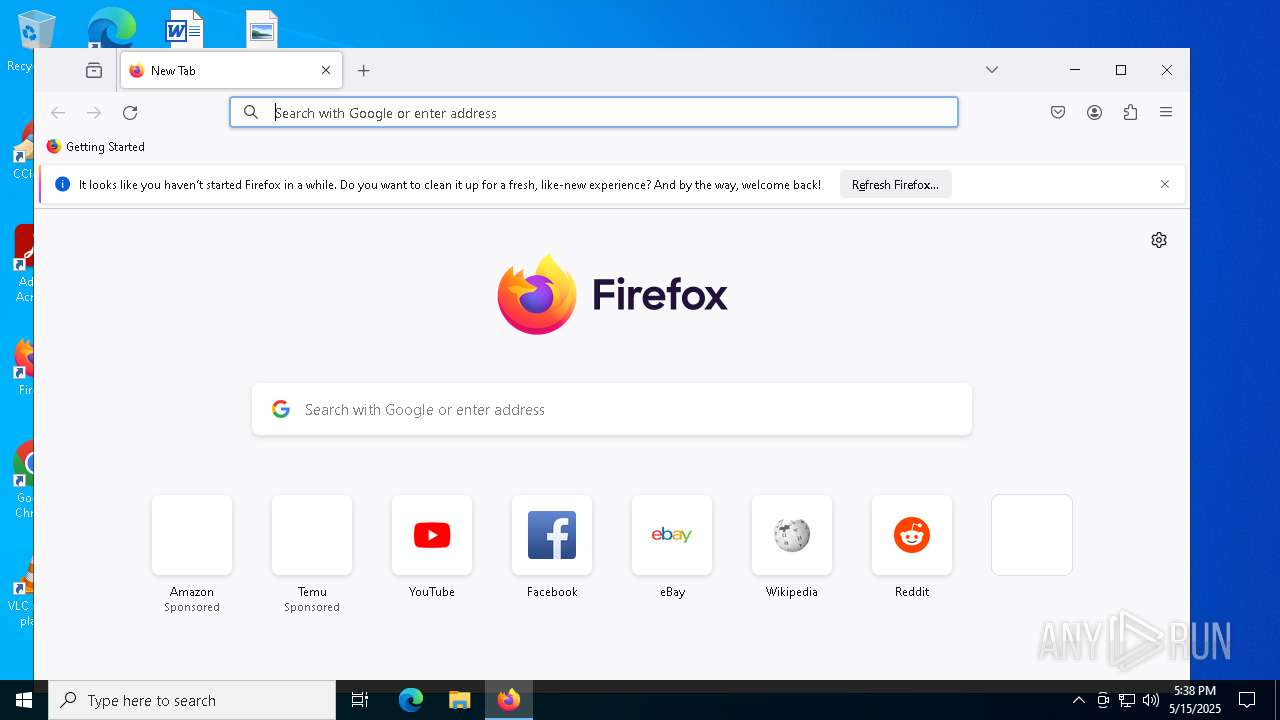Go back one page
Screen dimensions: 1280x720
pos(58,113)
